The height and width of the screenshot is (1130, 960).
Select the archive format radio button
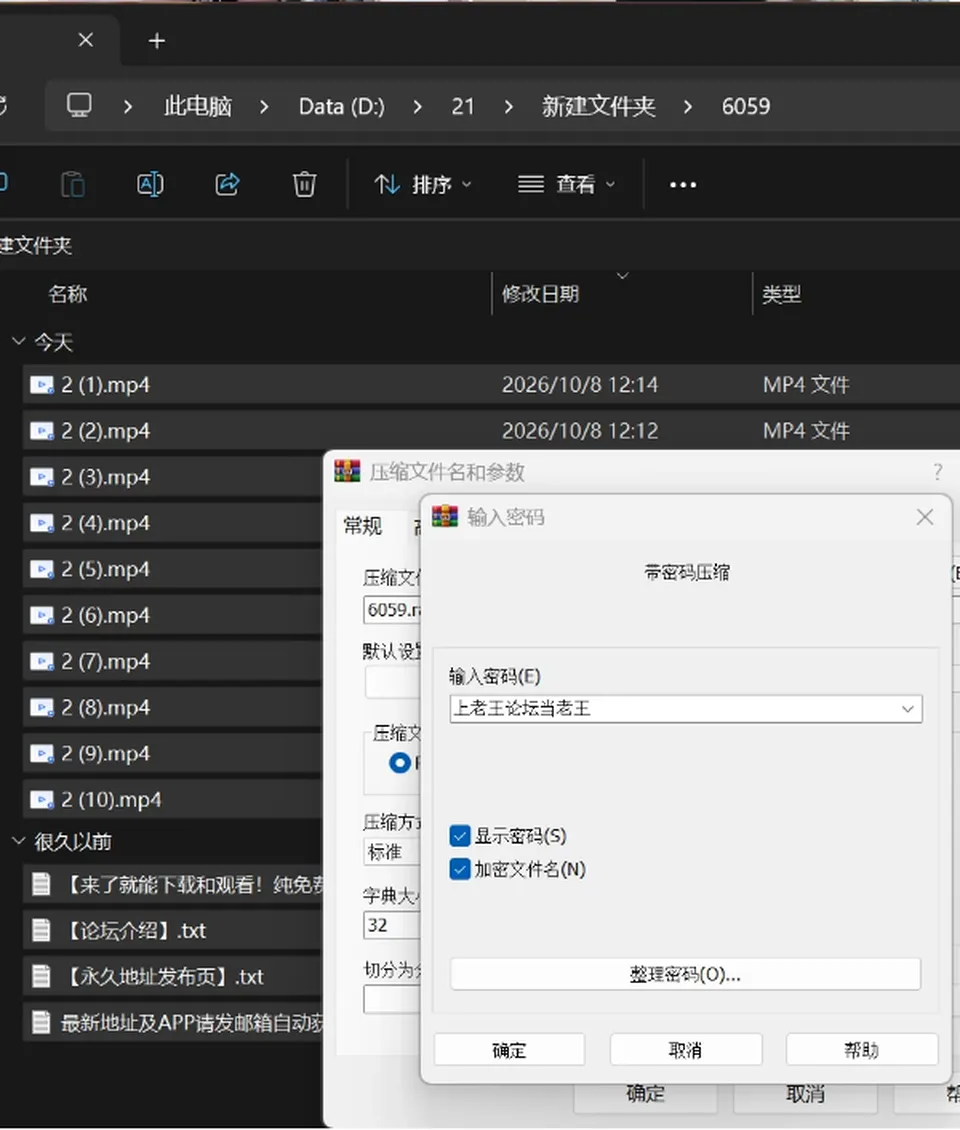pos(399,762)
